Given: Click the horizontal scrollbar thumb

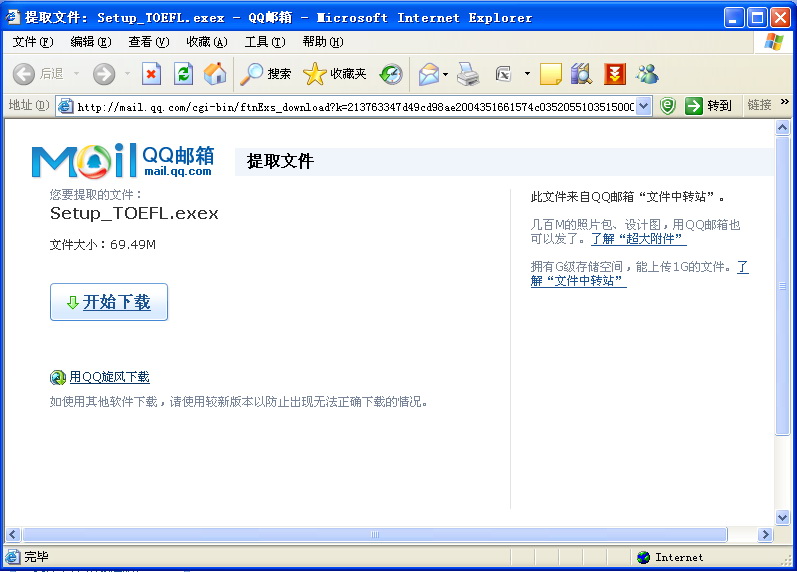Looking at the screenshot, I should point(375,535).
